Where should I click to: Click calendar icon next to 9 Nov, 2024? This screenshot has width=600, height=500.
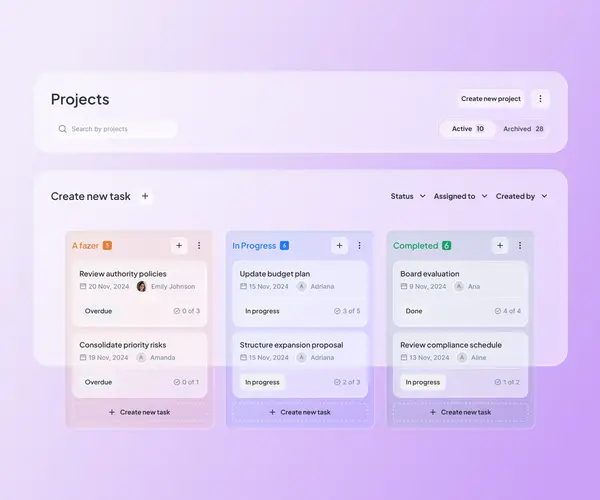[x=404, y=286]
